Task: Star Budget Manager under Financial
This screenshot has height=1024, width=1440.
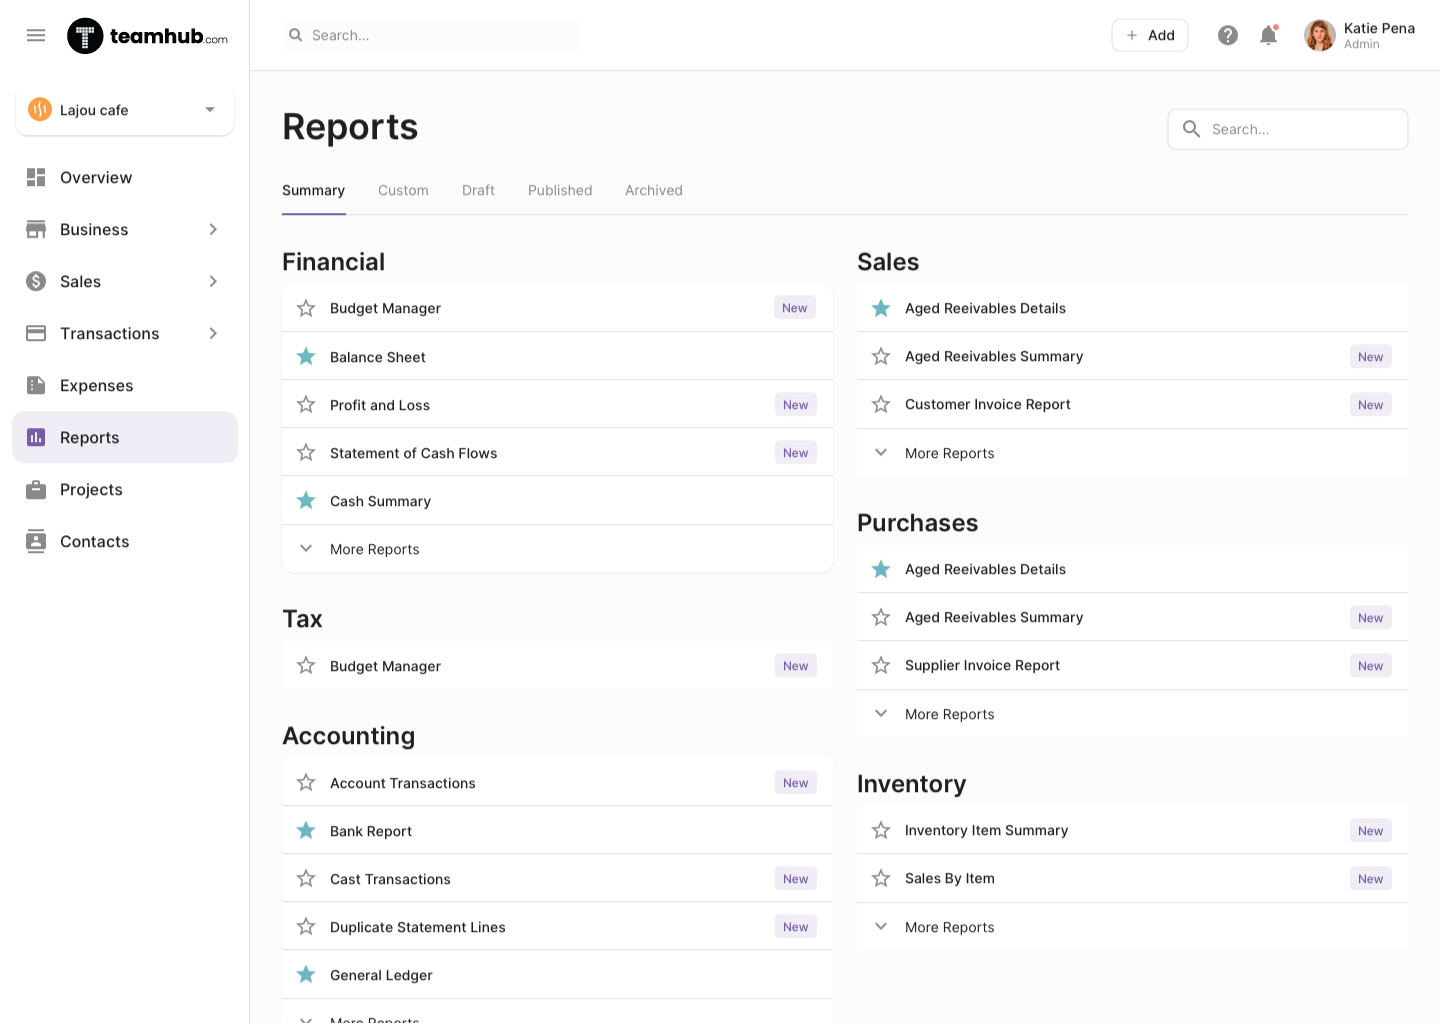Action: tap(306, 308)
